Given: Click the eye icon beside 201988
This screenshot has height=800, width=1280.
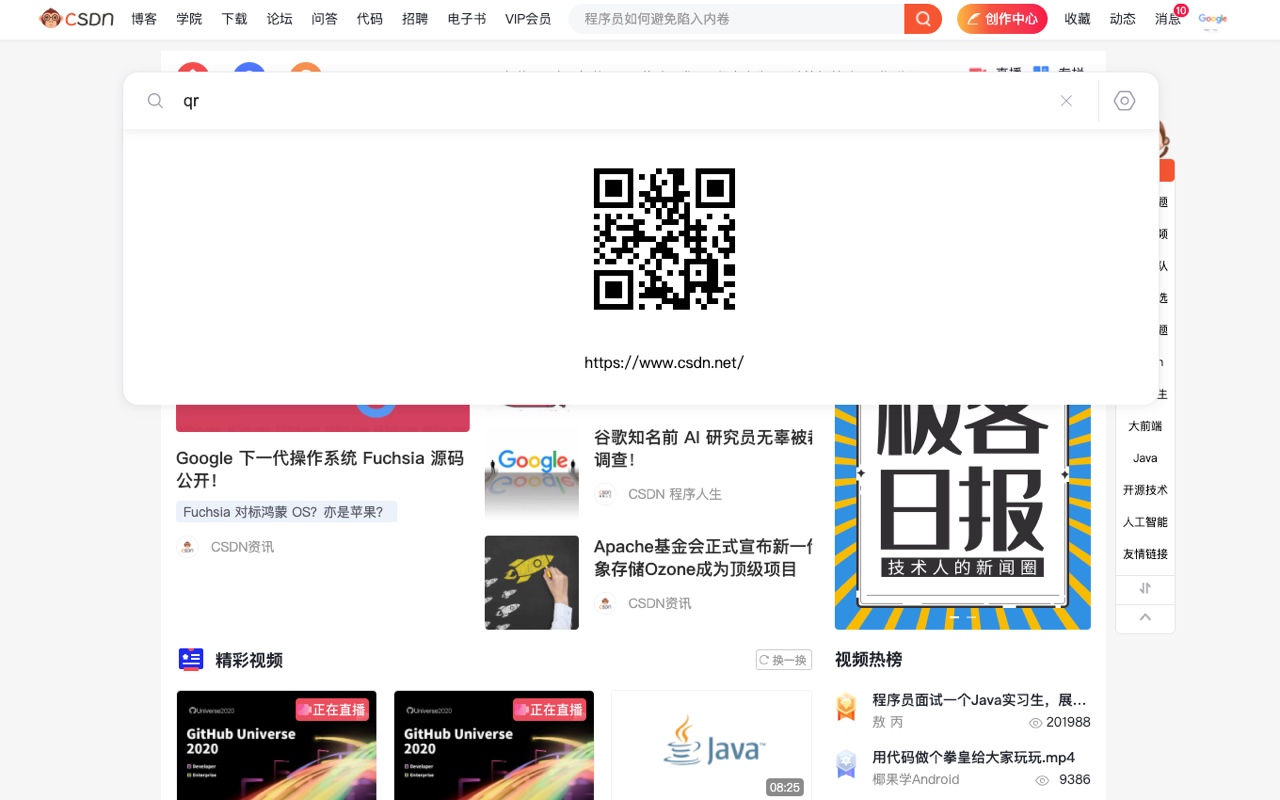Looking at the screenshot, I should (1035, 723).
